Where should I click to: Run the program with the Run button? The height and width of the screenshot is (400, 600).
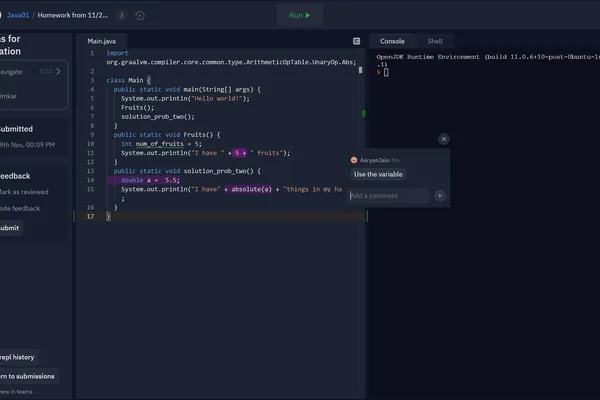tap(300, 15)
